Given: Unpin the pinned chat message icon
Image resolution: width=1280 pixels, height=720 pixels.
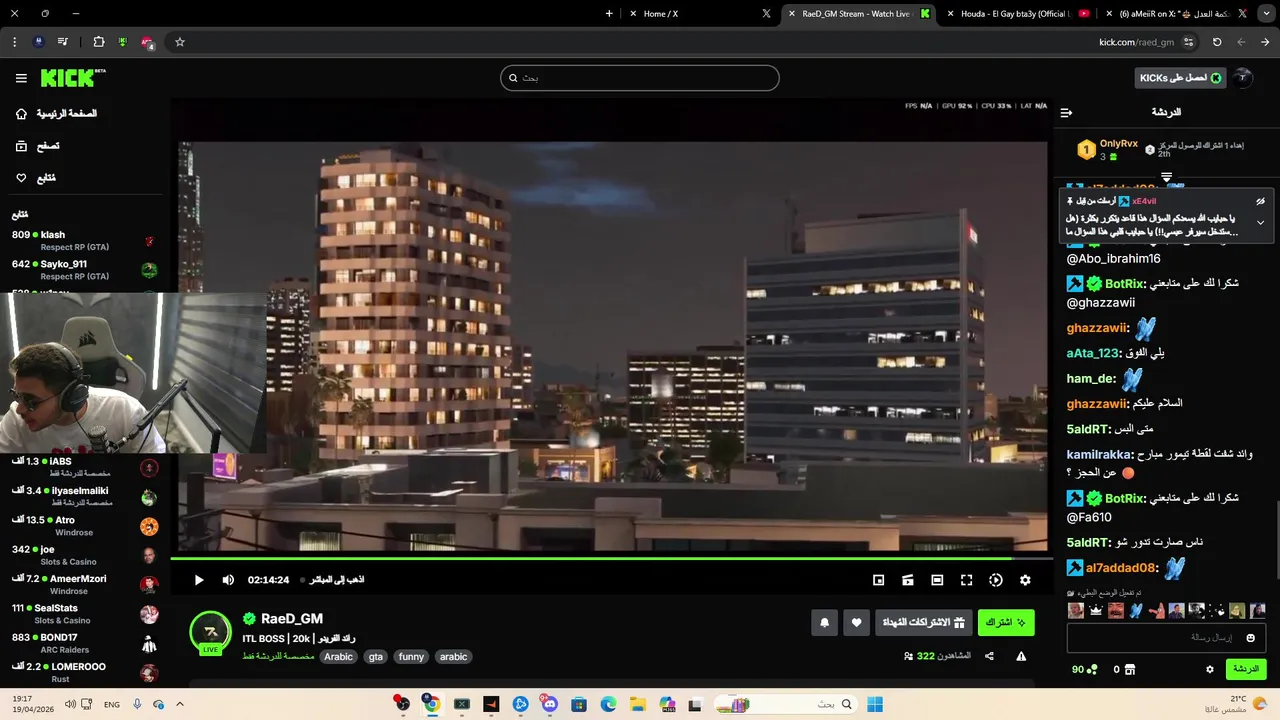Looking at the screenshot, I should click(x=1260, y=201).
